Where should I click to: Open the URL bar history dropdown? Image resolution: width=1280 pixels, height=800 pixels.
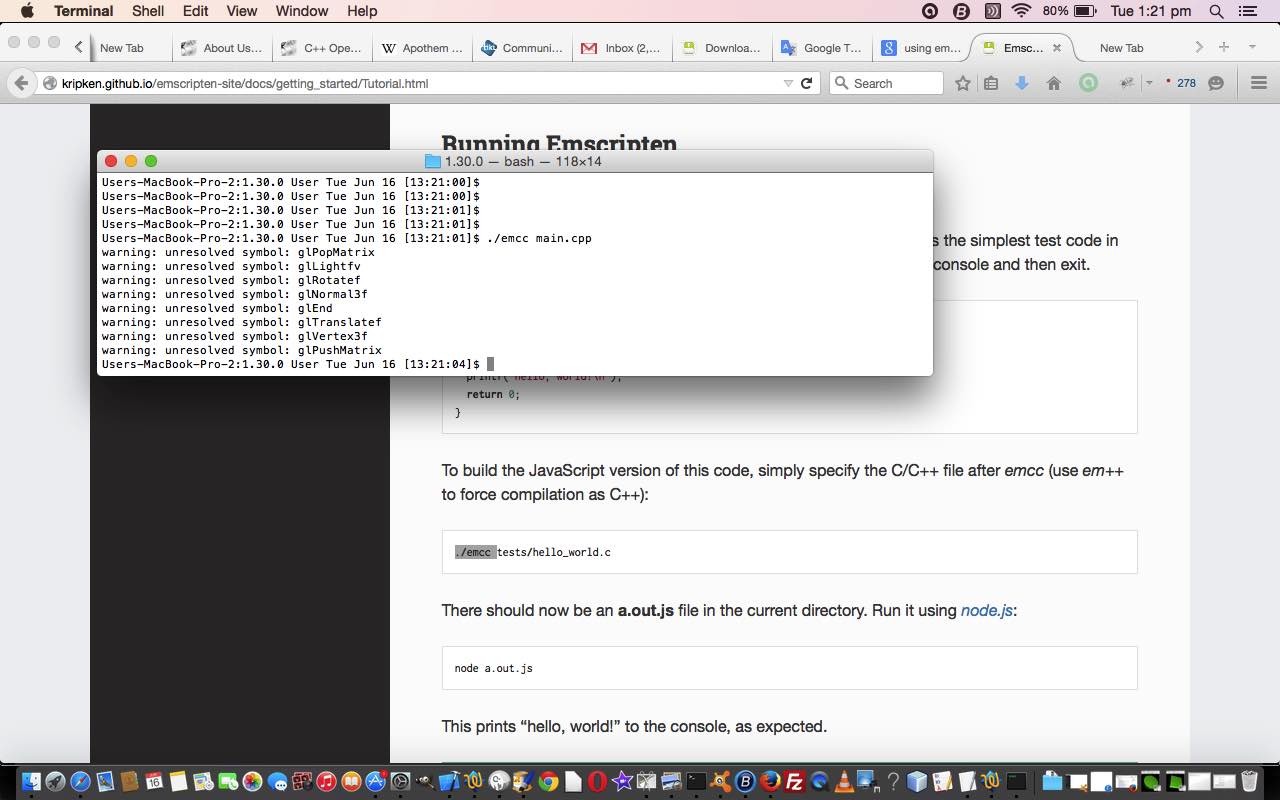tap(788, 83)
